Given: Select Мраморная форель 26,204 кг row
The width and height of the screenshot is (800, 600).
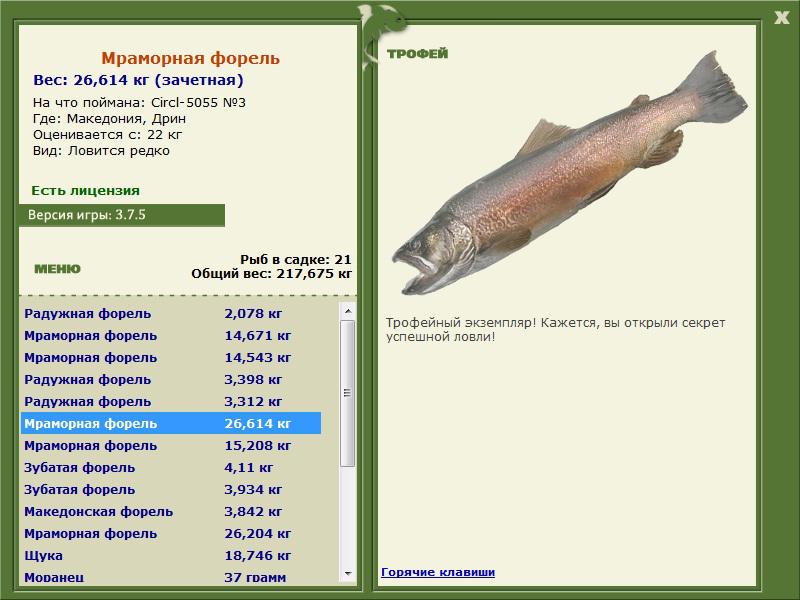Looking at the screenshot, I should point(170,534).
